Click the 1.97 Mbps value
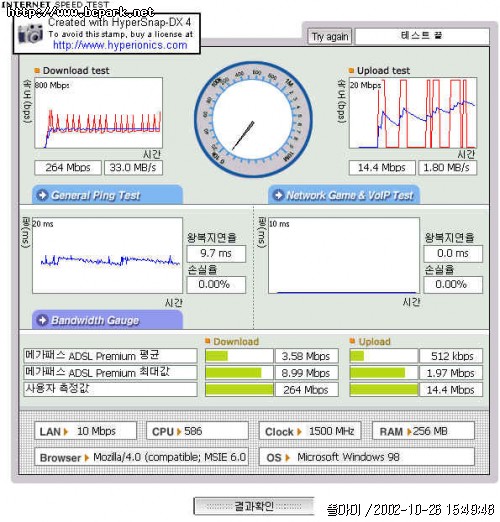The image size is (500, 522). (451, 373)
